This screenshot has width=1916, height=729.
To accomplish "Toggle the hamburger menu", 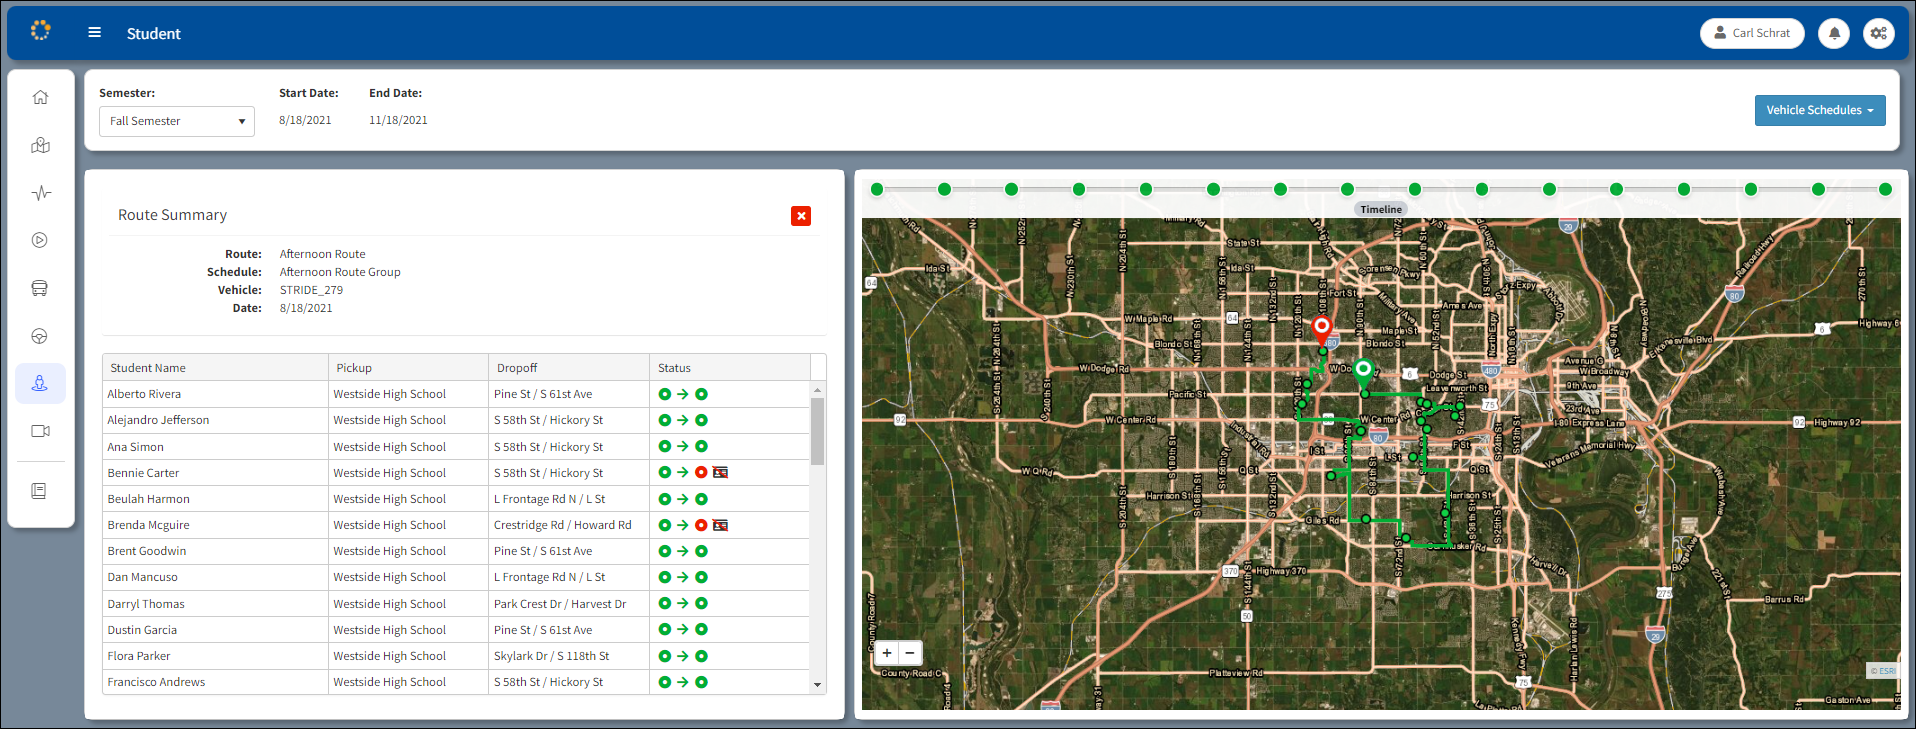I will coord(95,33).
